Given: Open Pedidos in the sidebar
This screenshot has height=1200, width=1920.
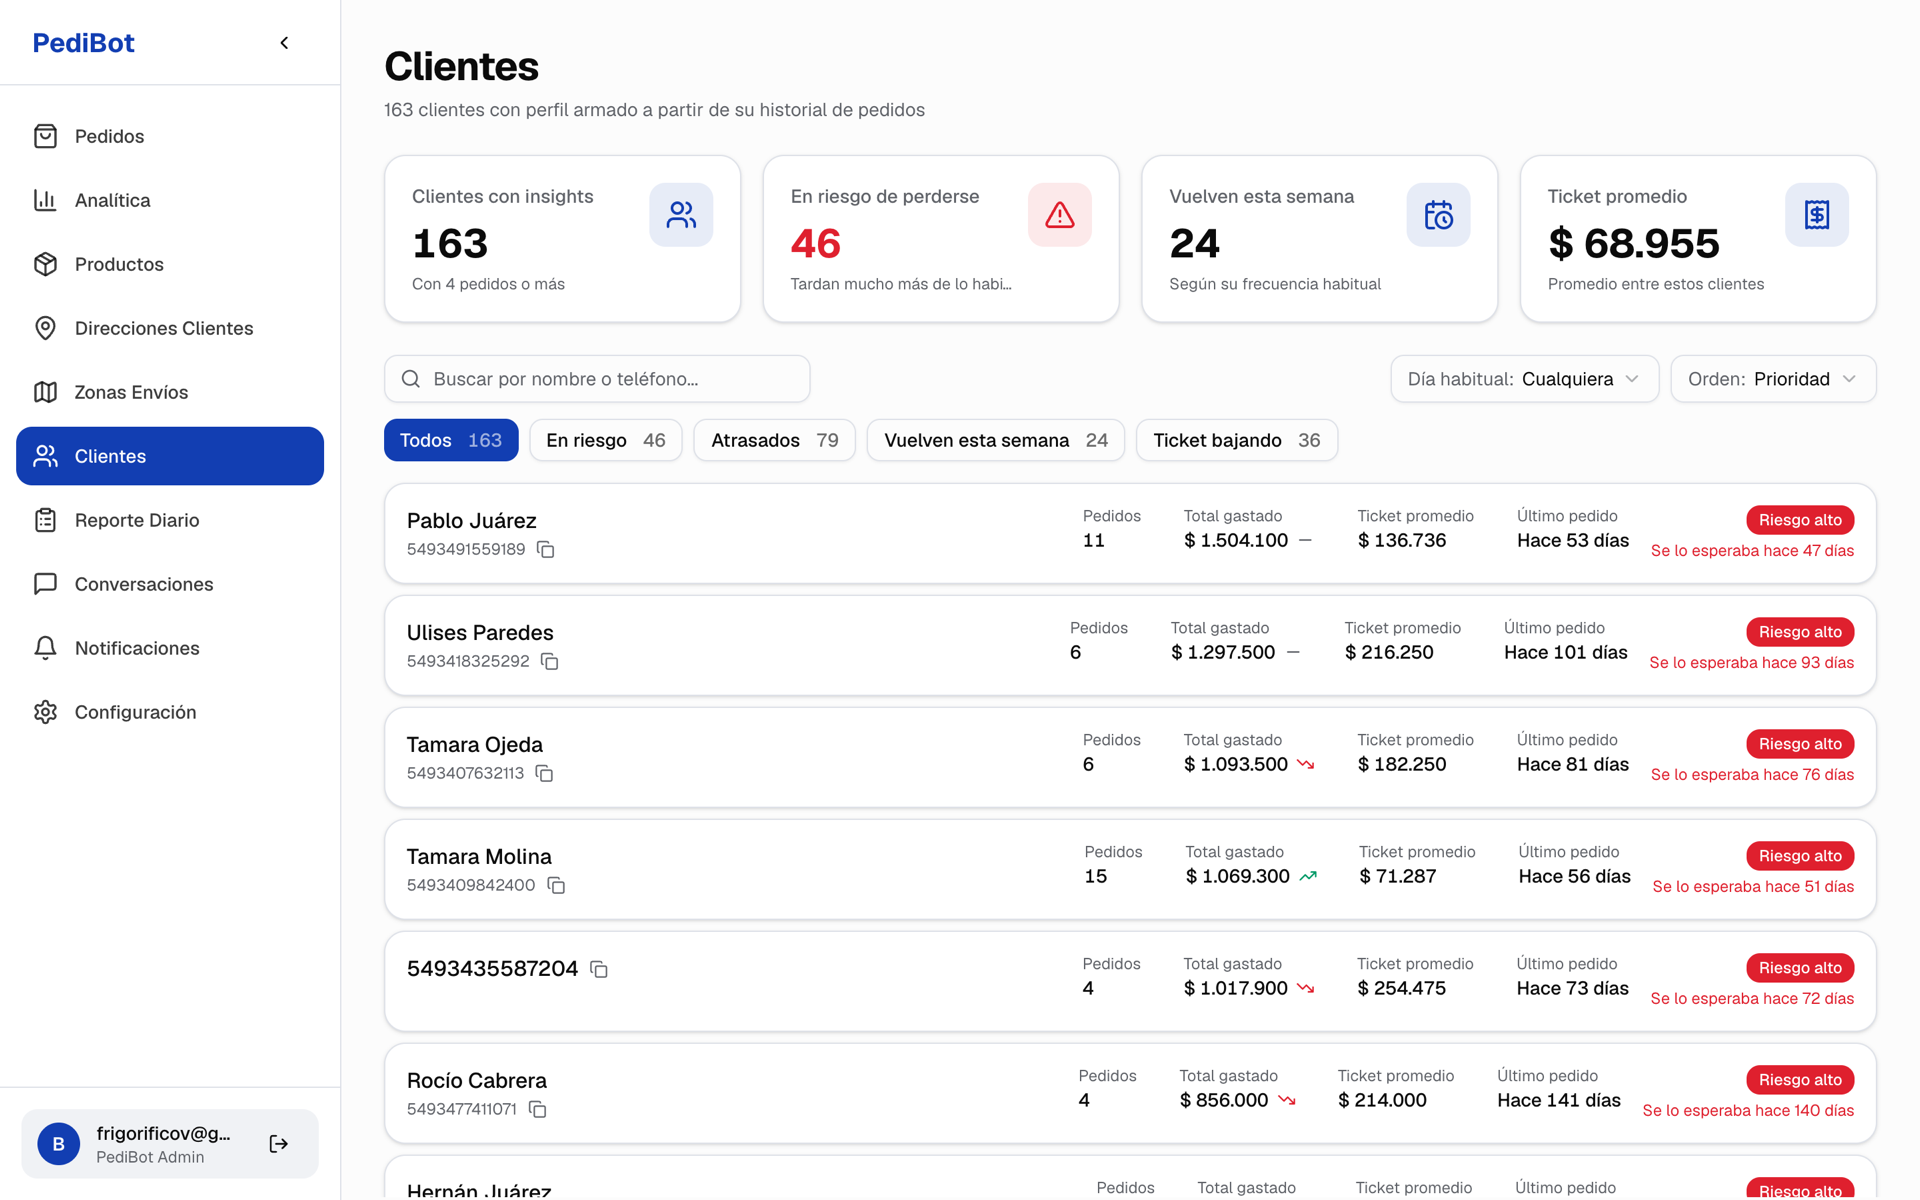Looking at the screenshot, I should (x=170, y=136).
